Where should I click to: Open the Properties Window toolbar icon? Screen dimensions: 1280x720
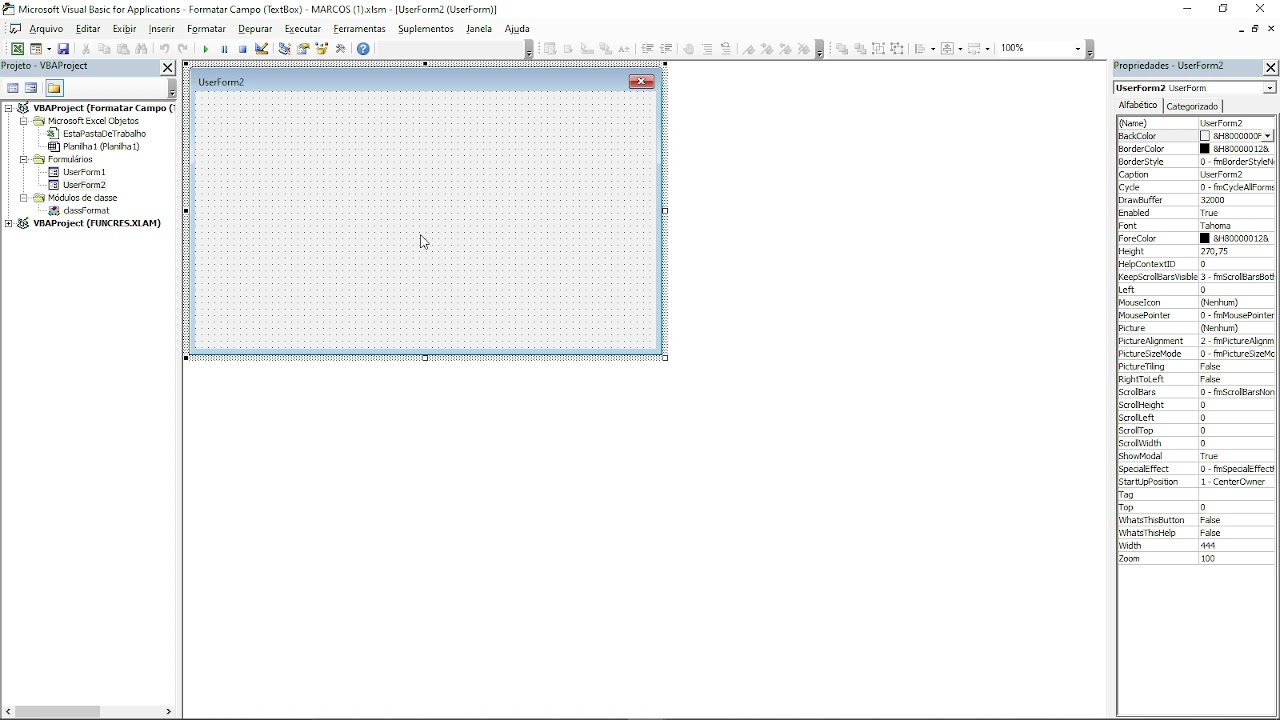tap(303, 48)
